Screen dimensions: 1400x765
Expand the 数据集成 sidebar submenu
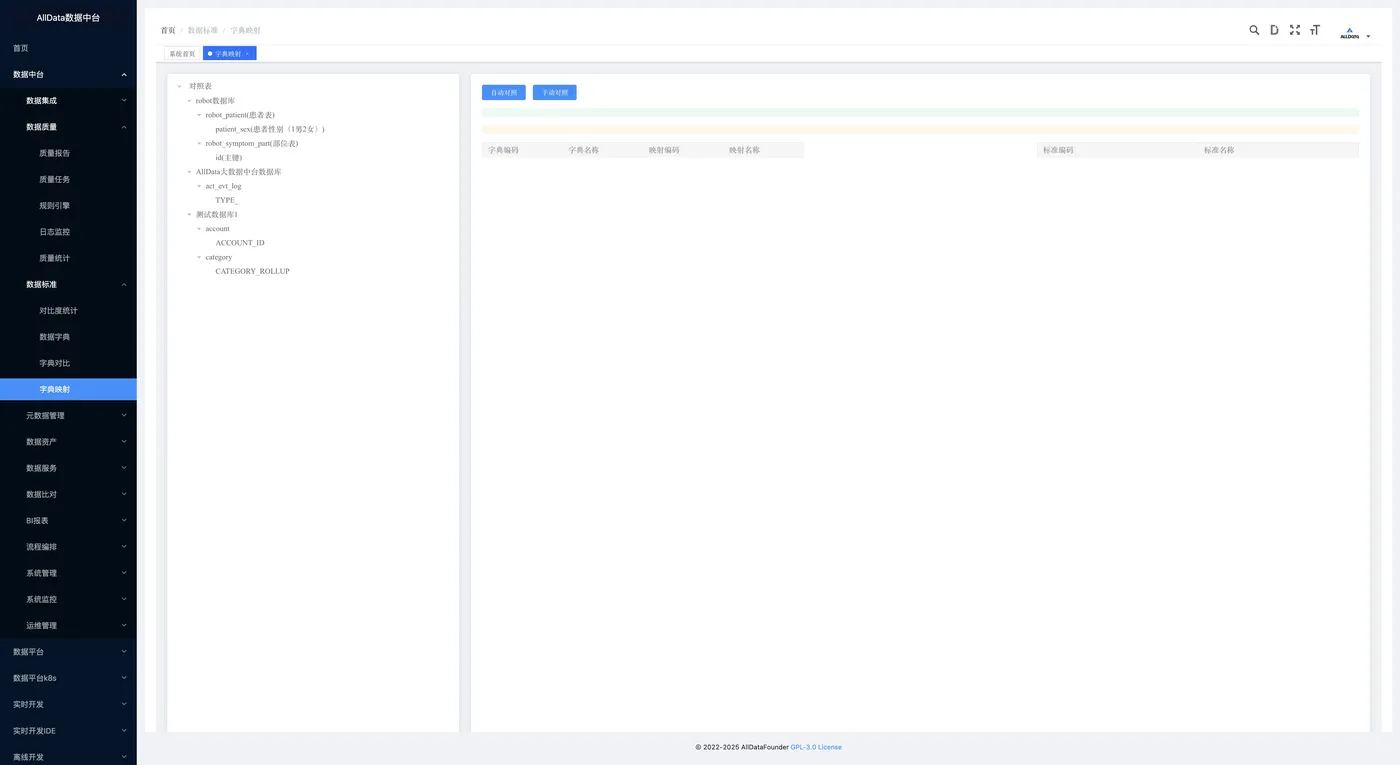pyautogui.click(x=68, y=100)
